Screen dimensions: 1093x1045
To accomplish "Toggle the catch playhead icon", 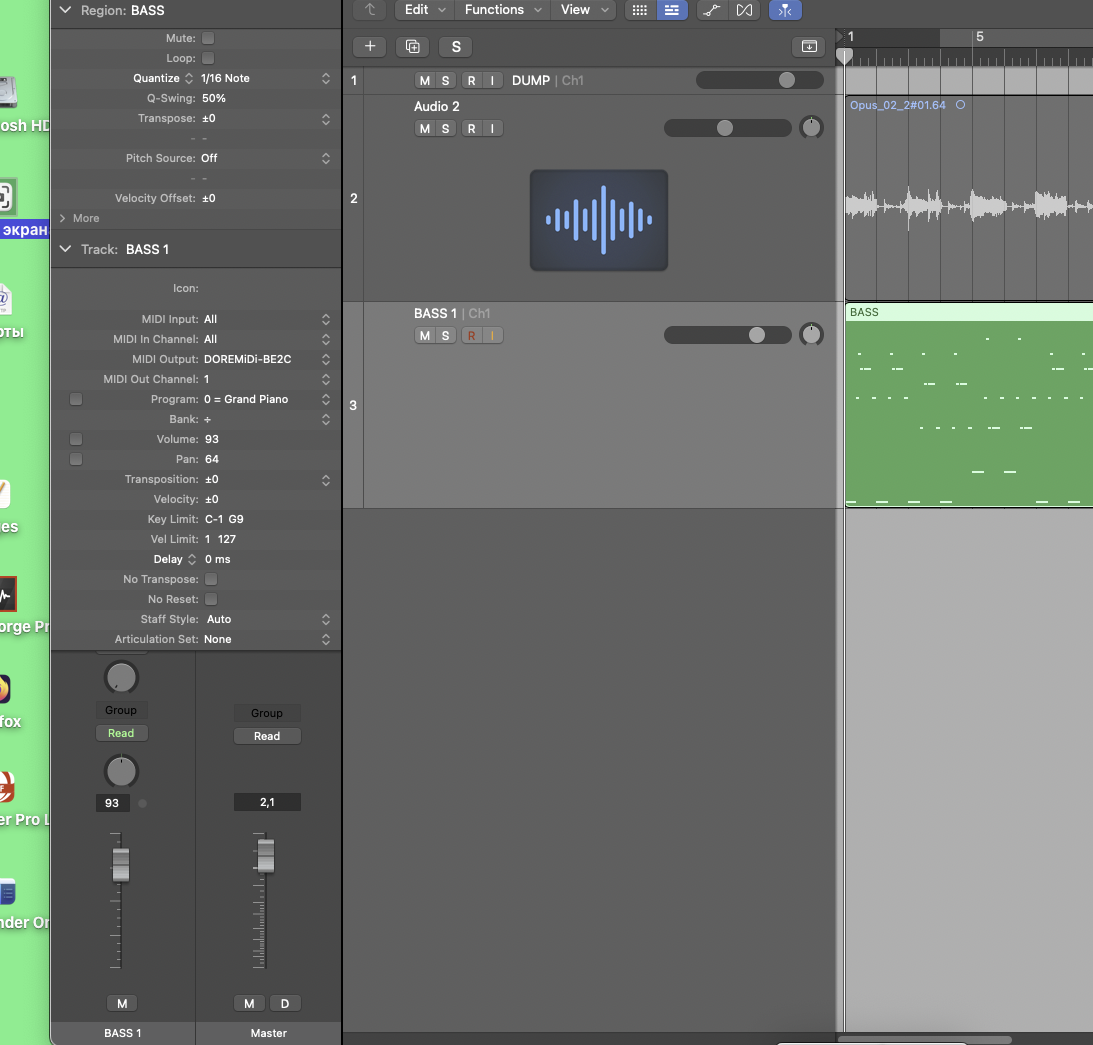I will pos(785,10).
